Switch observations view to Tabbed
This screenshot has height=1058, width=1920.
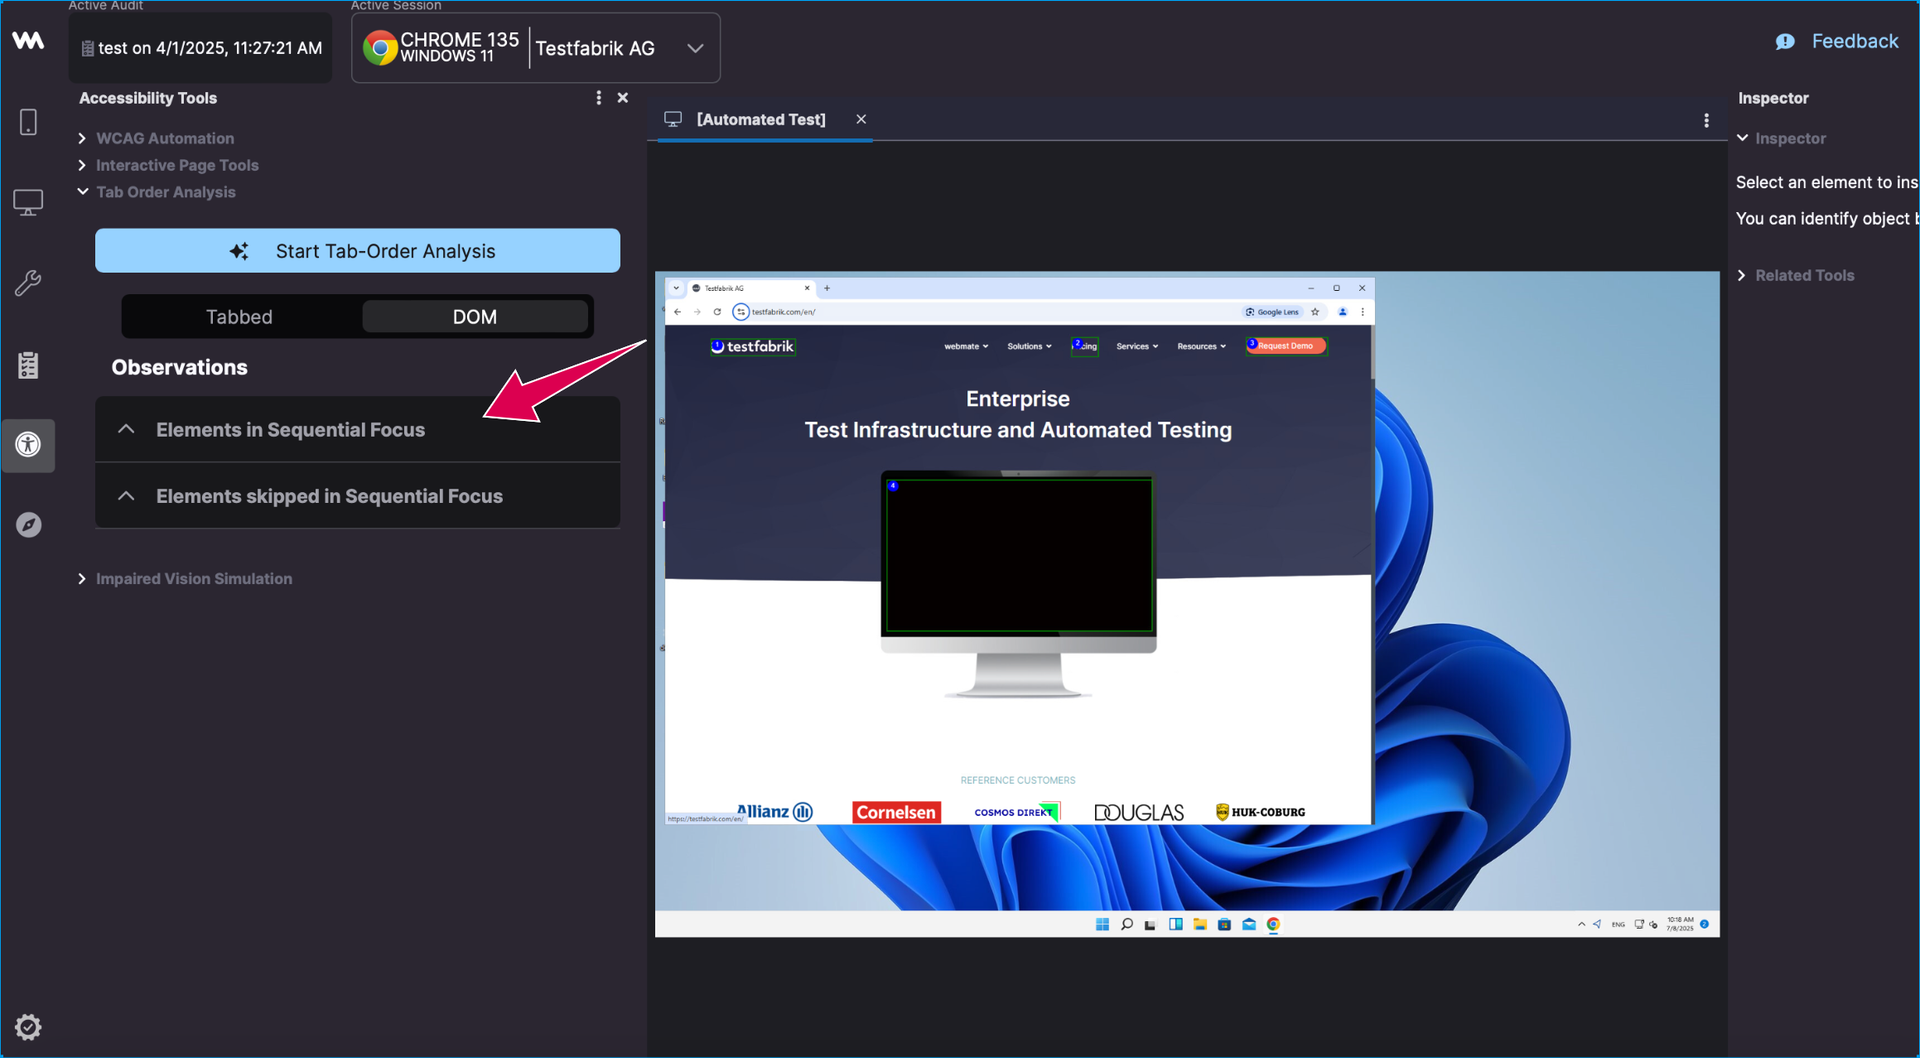click(239, 317)
